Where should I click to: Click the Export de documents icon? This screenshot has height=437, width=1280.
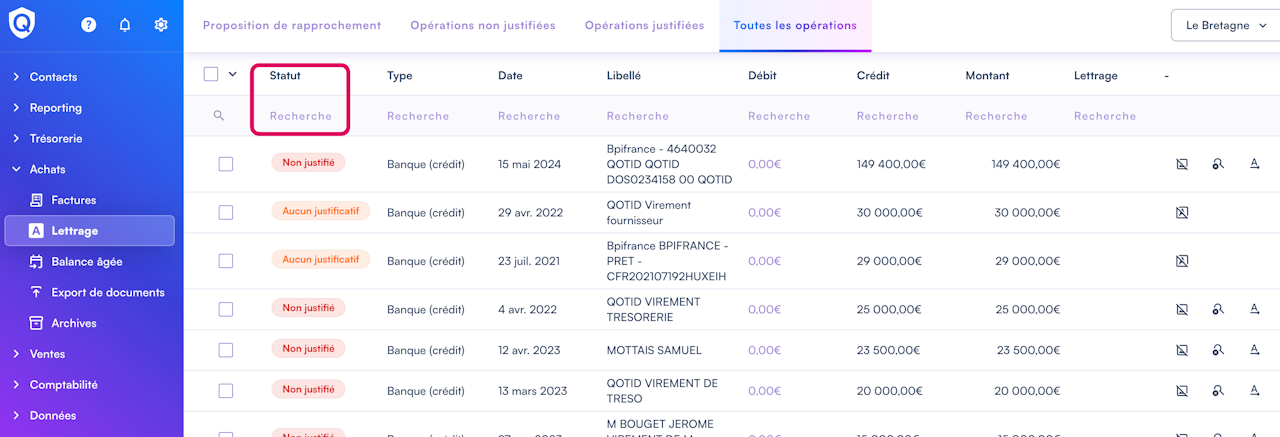coord(37,293)
